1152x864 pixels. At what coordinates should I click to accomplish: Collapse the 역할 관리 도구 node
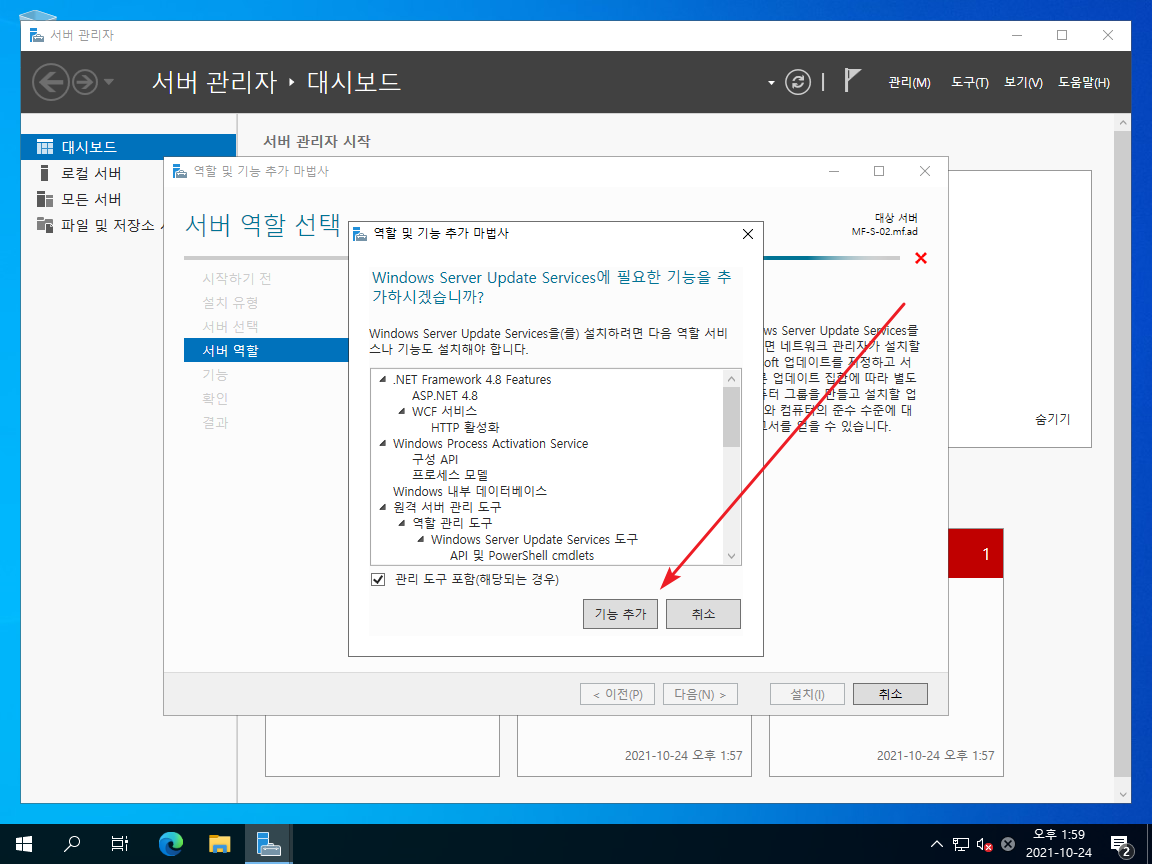(x=402, y=523)
